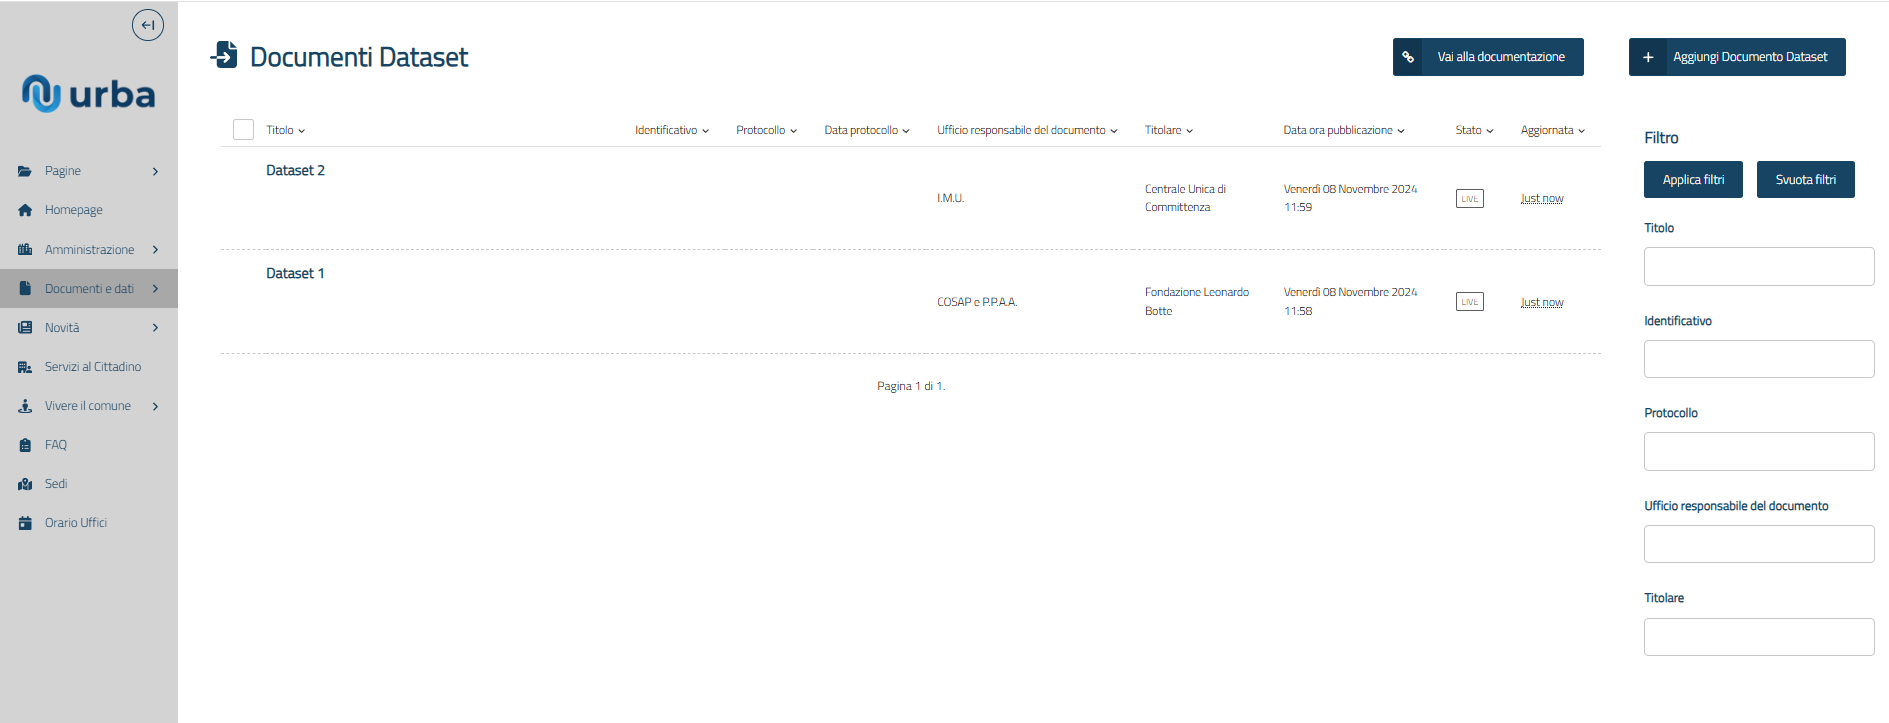This screenshot has width=1889, height=723.
Task: Expand the Pagine submenu chevron
Action: (x=155, y=171)
